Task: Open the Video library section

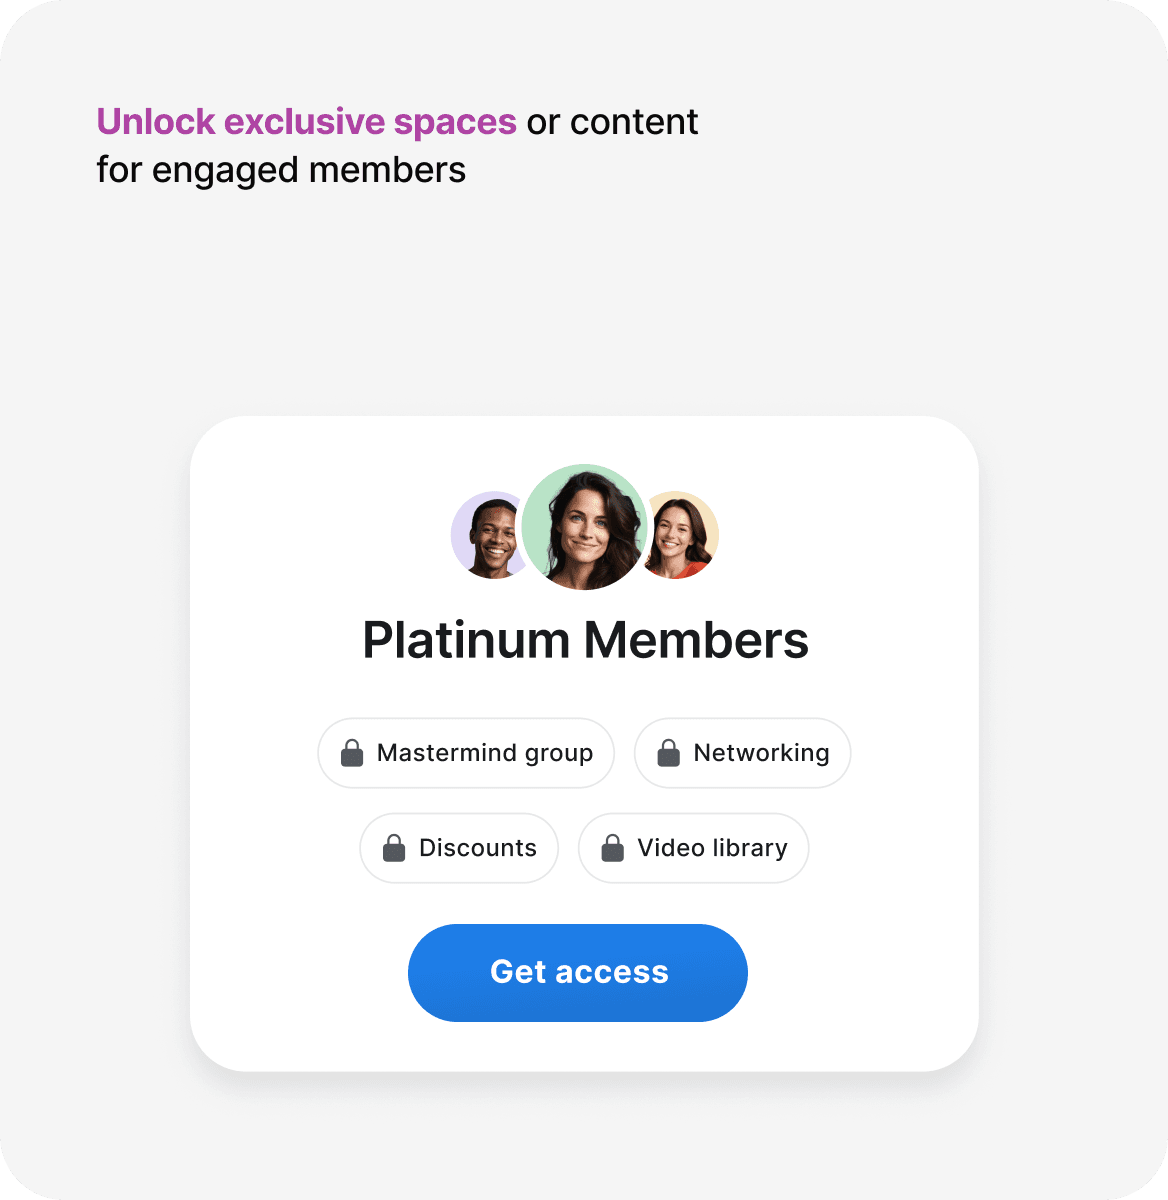Action: click(693, 848)
